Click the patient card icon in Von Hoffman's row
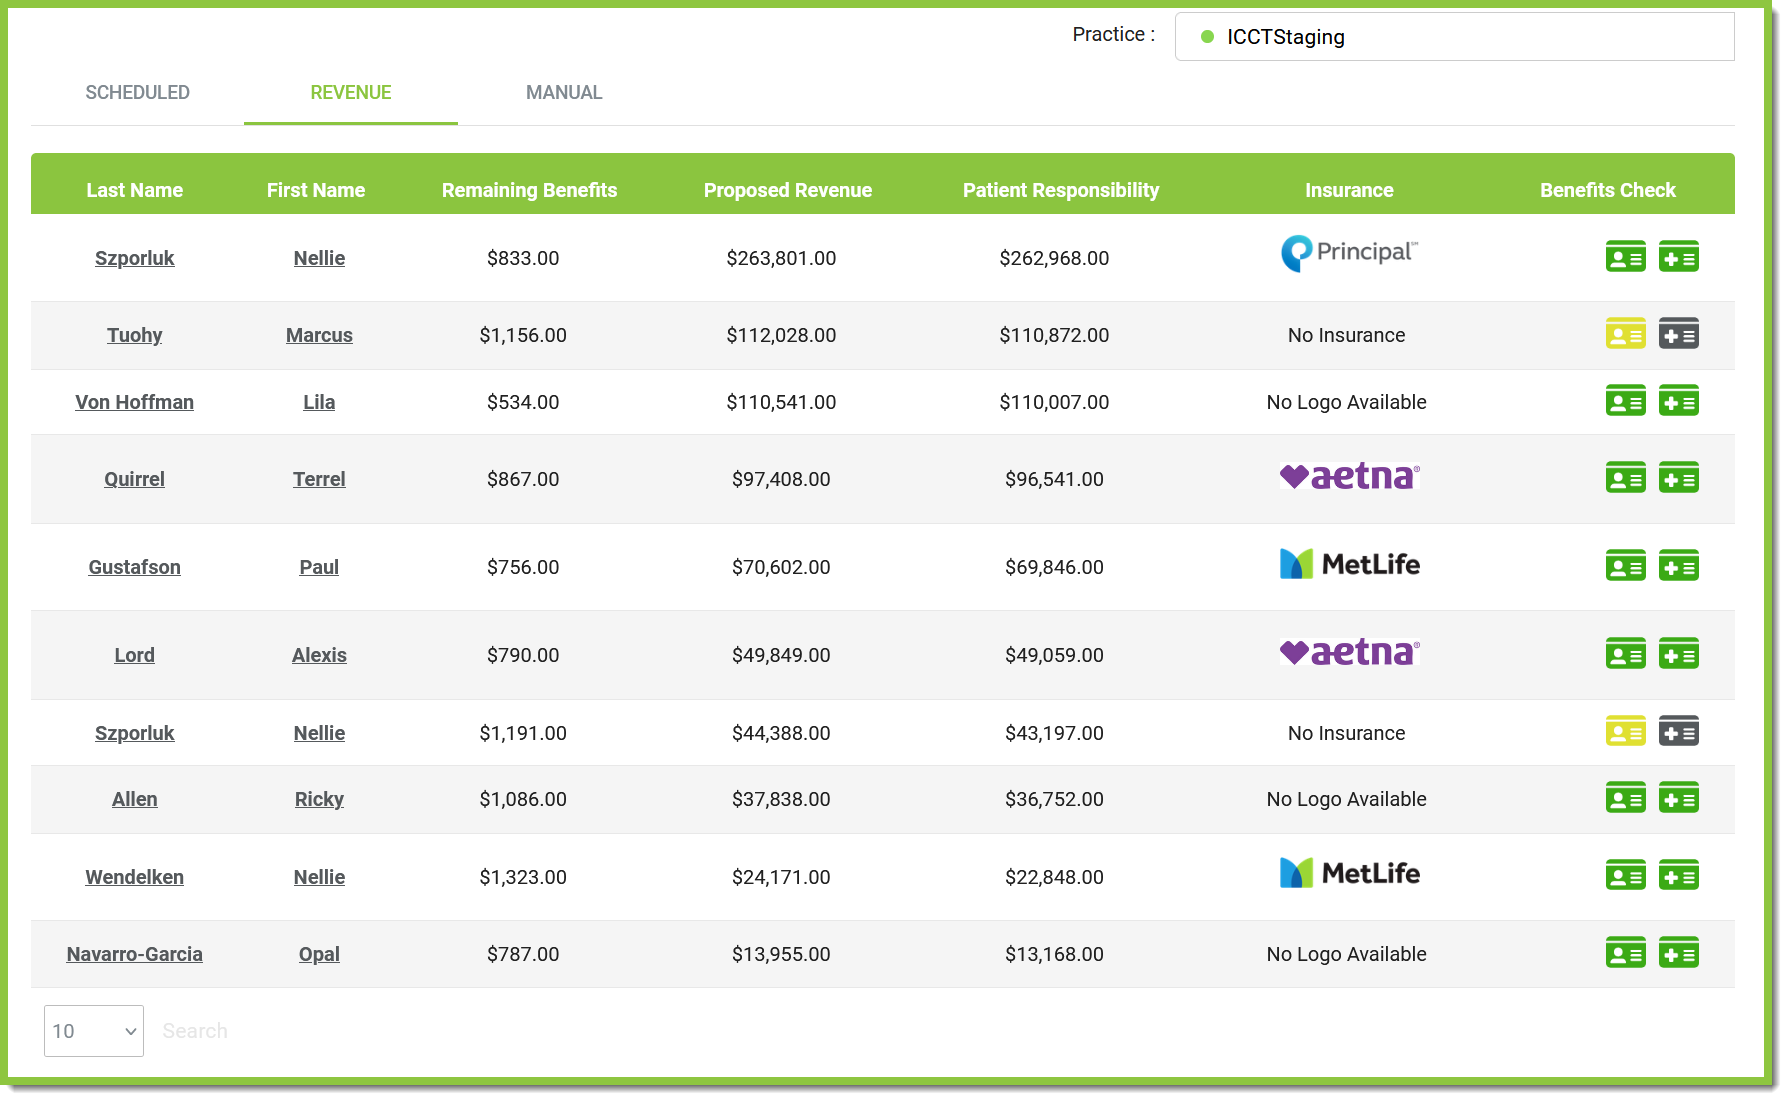Image resolution: width=1787 pixels, height=1100 pixels. point(1626,401)
